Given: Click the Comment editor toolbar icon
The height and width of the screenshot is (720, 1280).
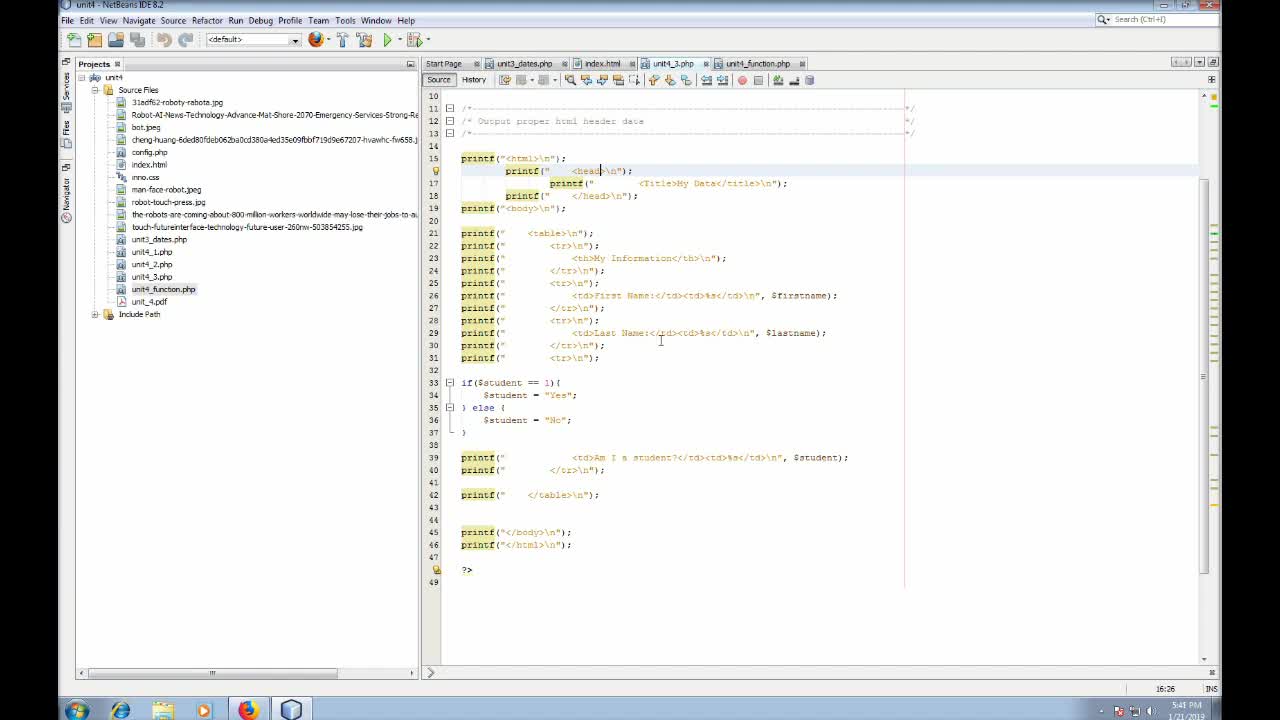Looking at the screenshot, I should click(778, 80).
